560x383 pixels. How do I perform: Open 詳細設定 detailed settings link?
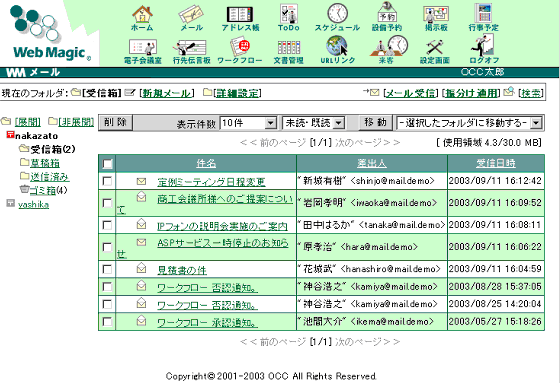tap(237, 93)
